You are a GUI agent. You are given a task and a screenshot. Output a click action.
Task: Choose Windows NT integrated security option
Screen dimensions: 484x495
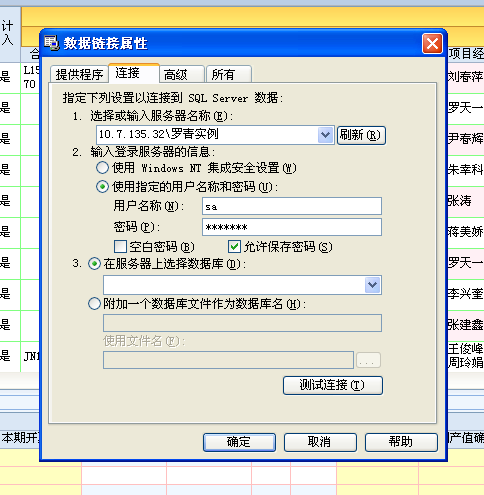[102, 168]
